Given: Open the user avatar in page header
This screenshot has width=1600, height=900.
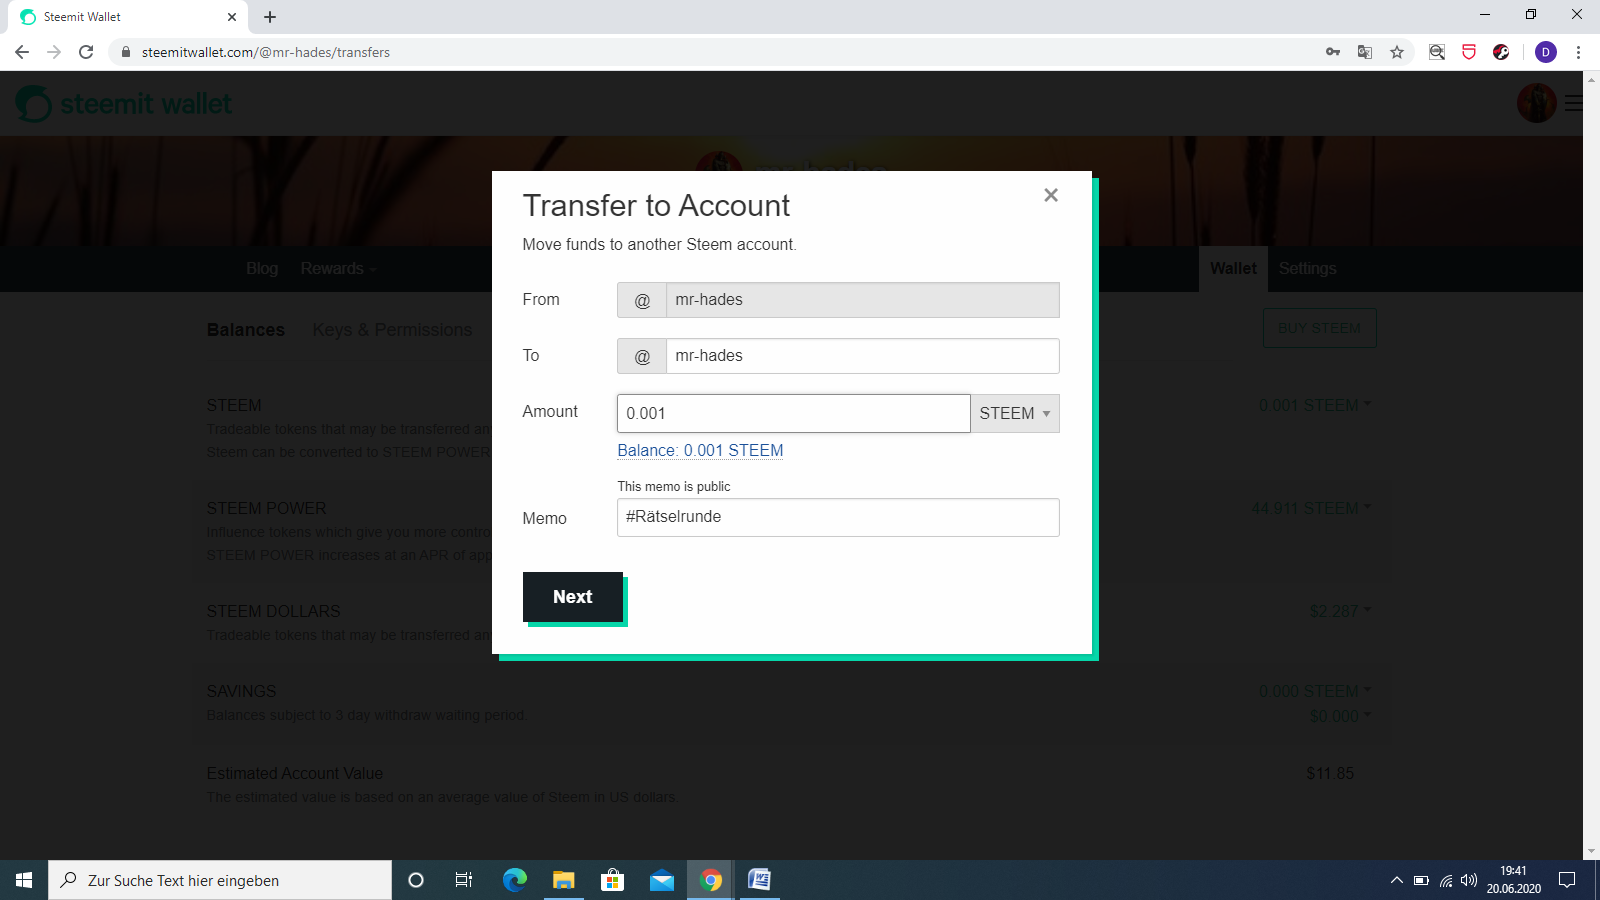Looking at the screenshot, I should point(1536,103).
